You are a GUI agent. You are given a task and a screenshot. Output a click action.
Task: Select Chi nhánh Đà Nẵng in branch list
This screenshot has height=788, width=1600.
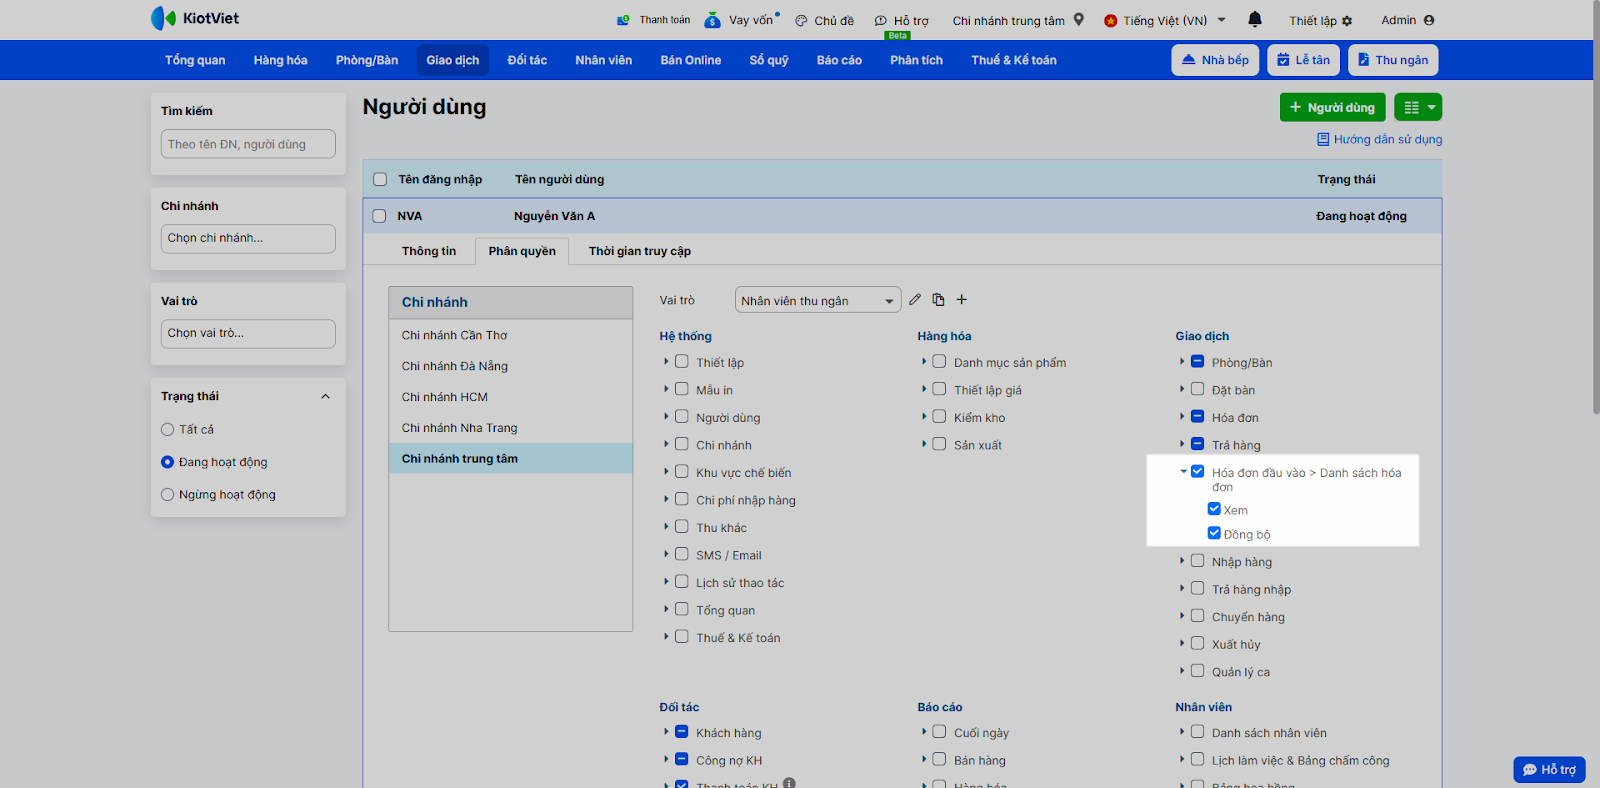coord(455,366)
